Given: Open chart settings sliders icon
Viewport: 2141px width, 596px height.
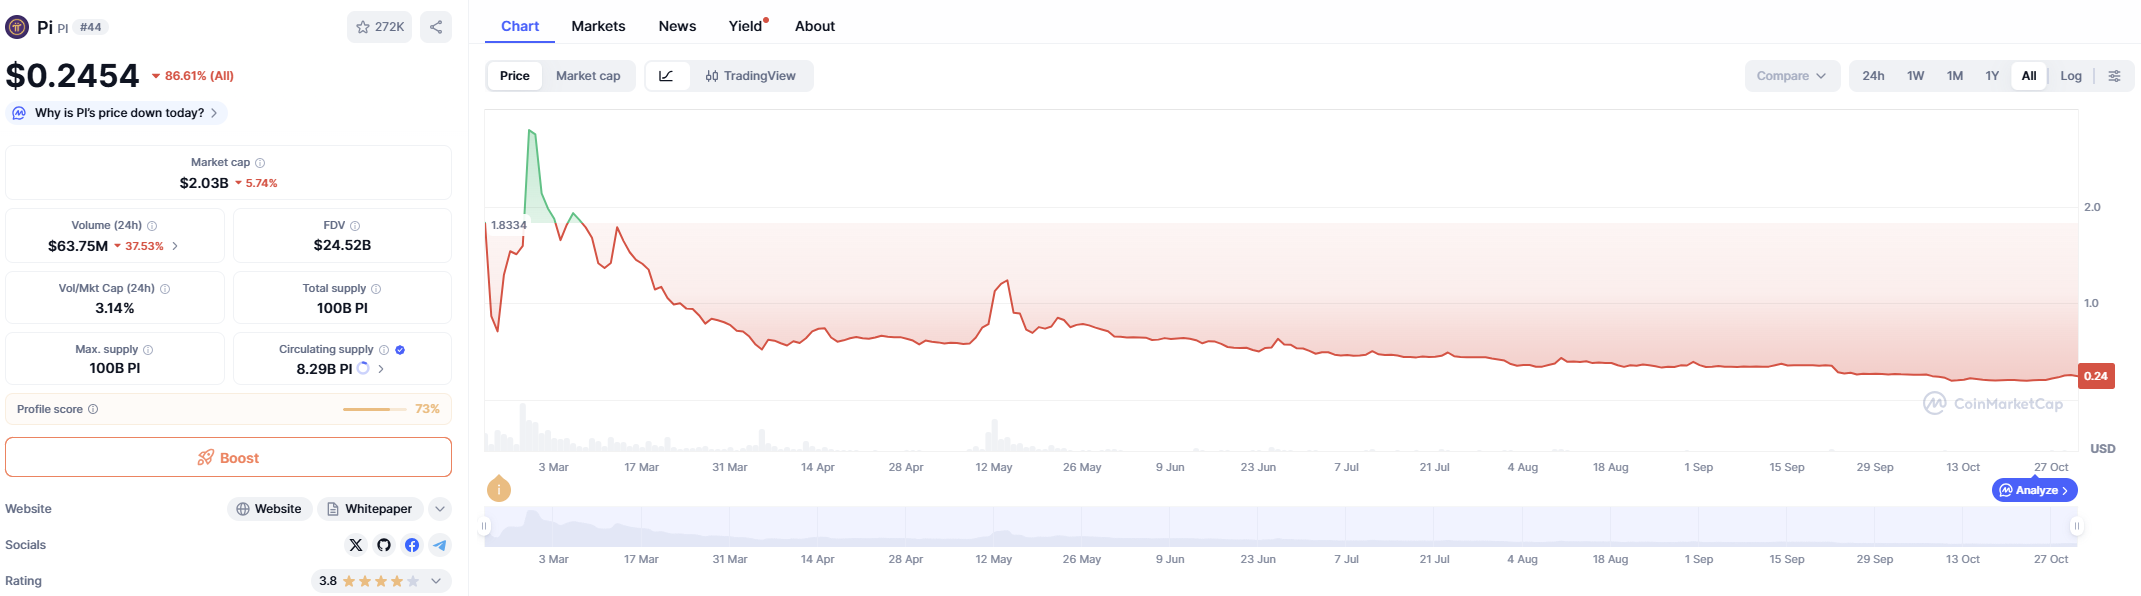Looking at the screenshot, I should tap(2114, 76).
